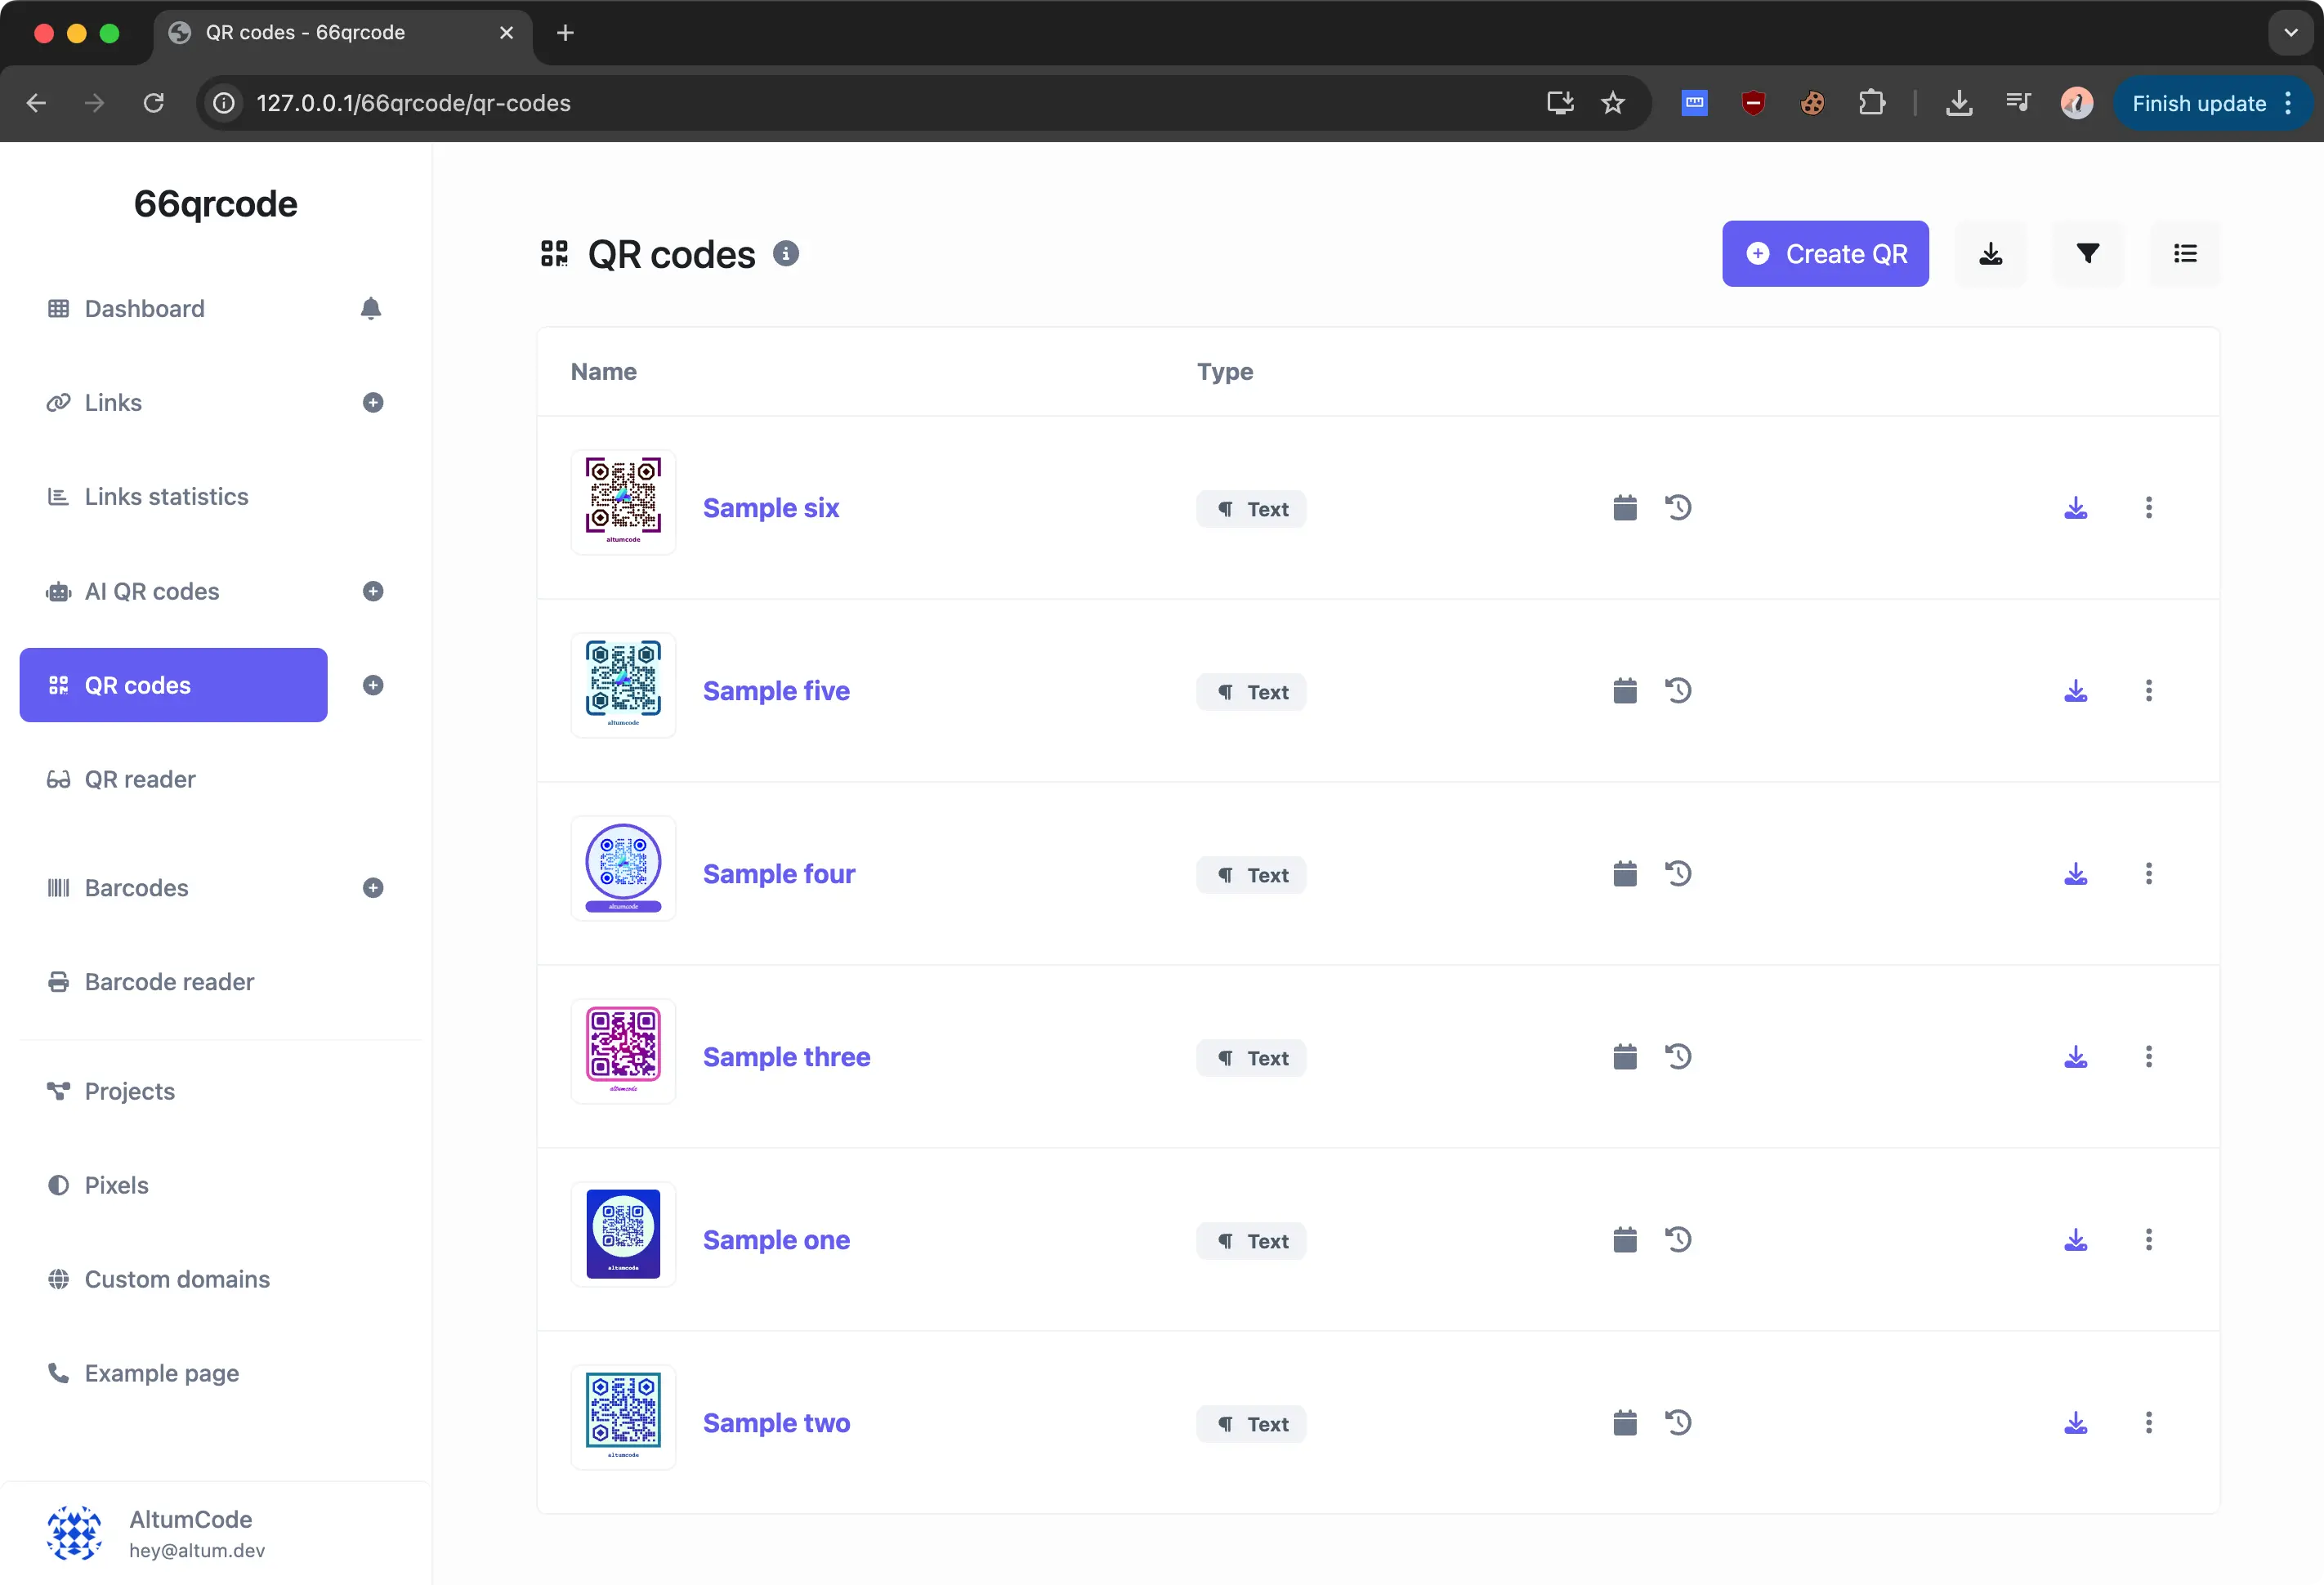Click the plus icon next to Barcodes
Image resolution: width=2324 pixels, height=1585 pixels.
click(373, 888)
